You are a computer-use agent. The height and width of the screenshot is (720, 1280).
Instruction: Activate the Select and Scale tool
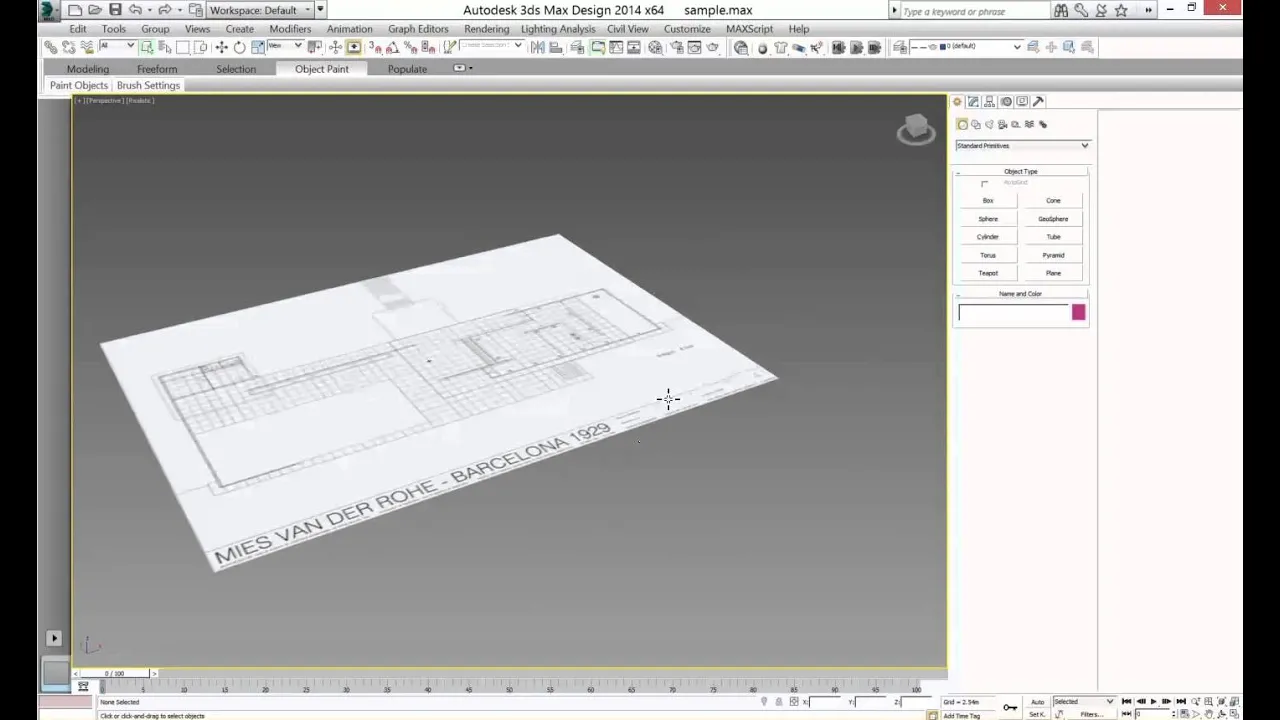(257, 47)
